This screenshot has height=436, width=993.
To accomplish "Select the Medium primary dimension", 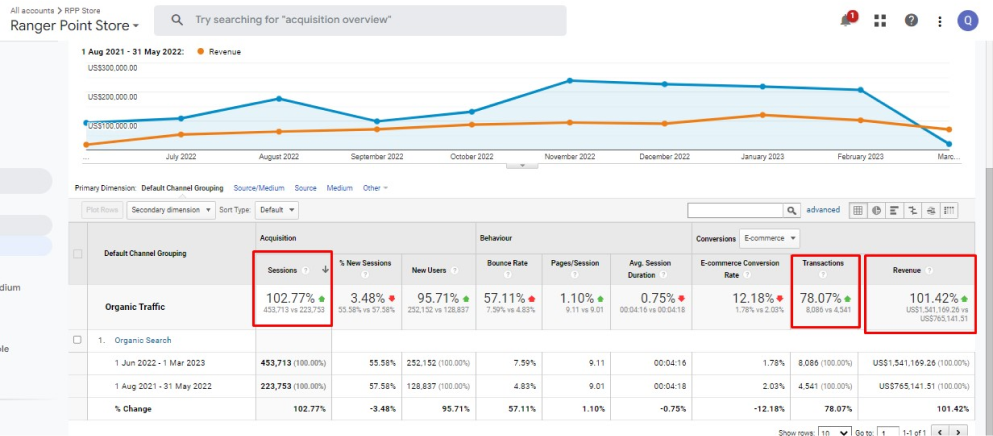I will coord(339,188).
